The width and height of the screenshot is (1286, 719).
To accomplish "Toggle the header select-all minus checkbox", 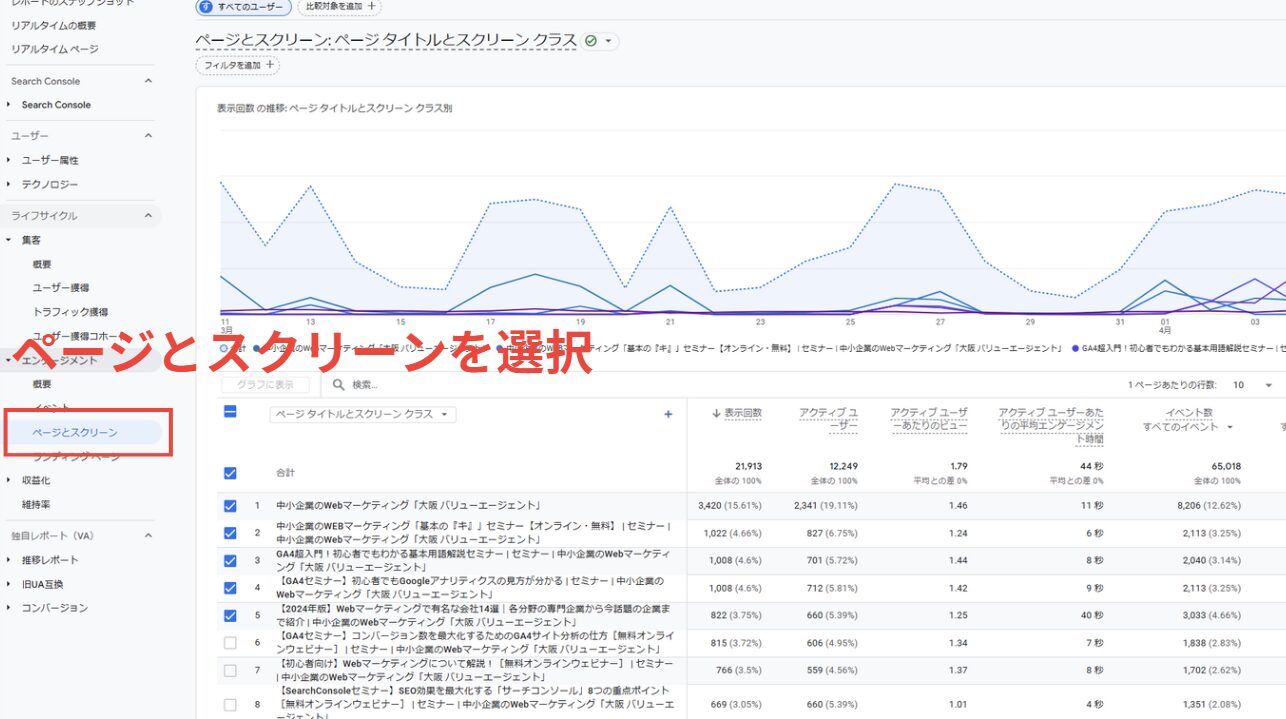I will (230, 411).
